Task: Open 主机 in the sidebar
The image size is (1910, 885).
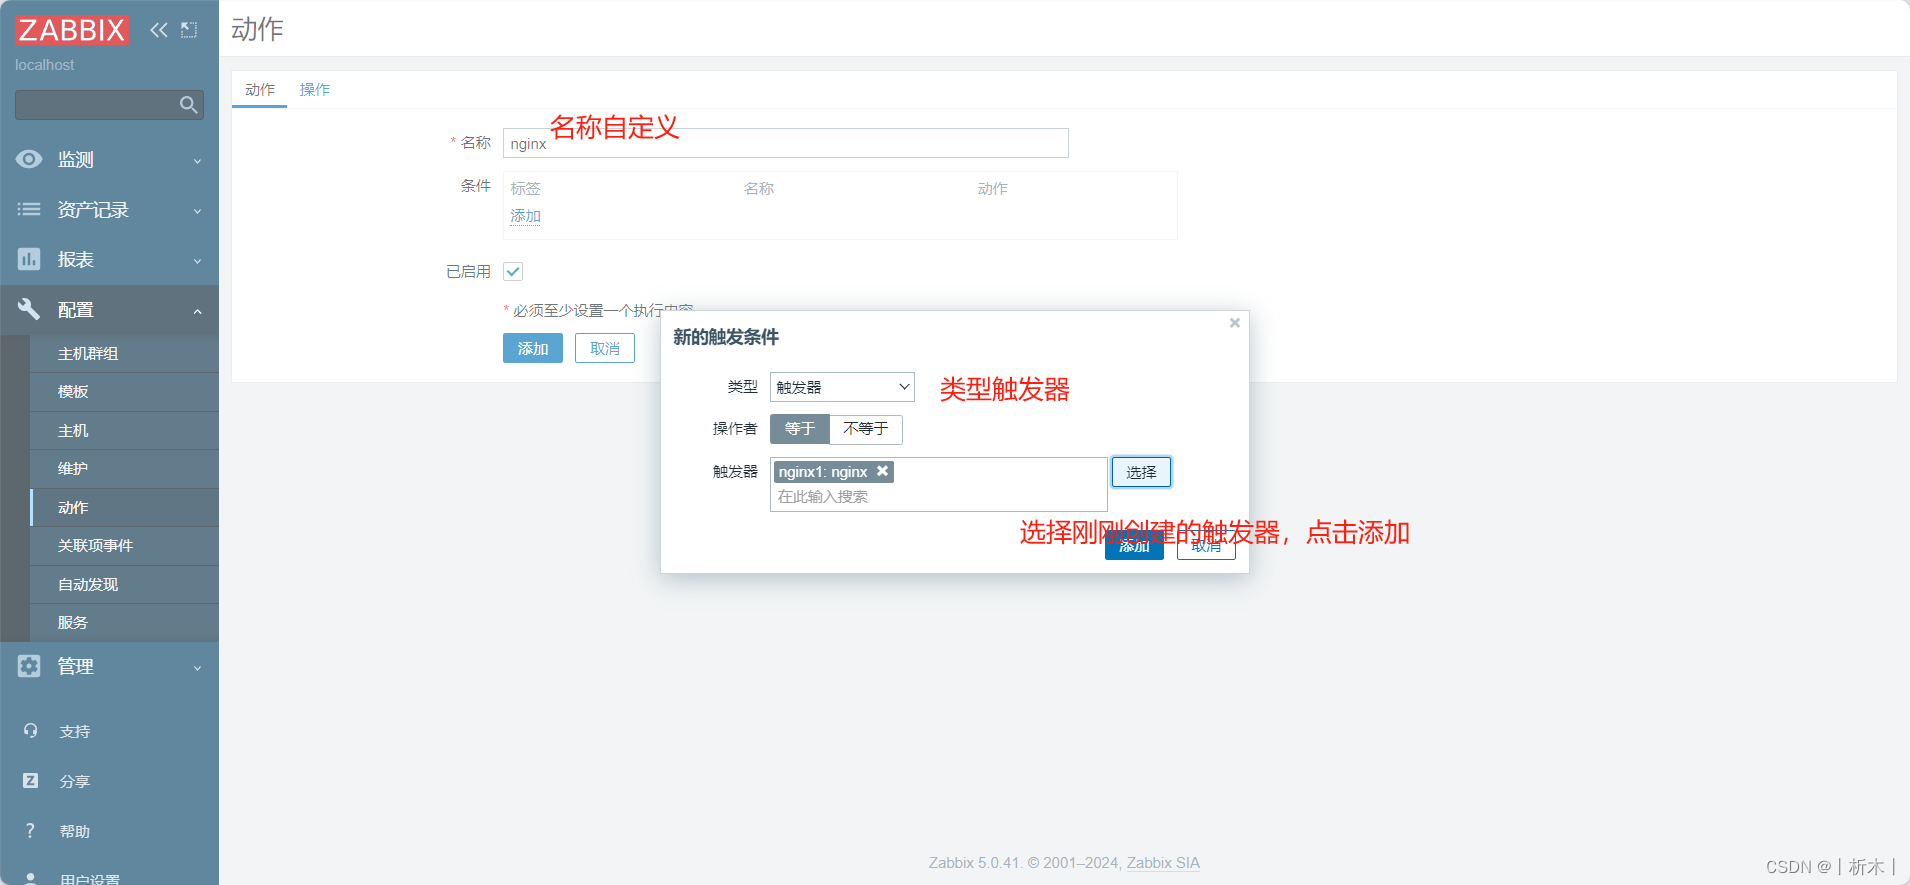Action: [x=124, y=430]
